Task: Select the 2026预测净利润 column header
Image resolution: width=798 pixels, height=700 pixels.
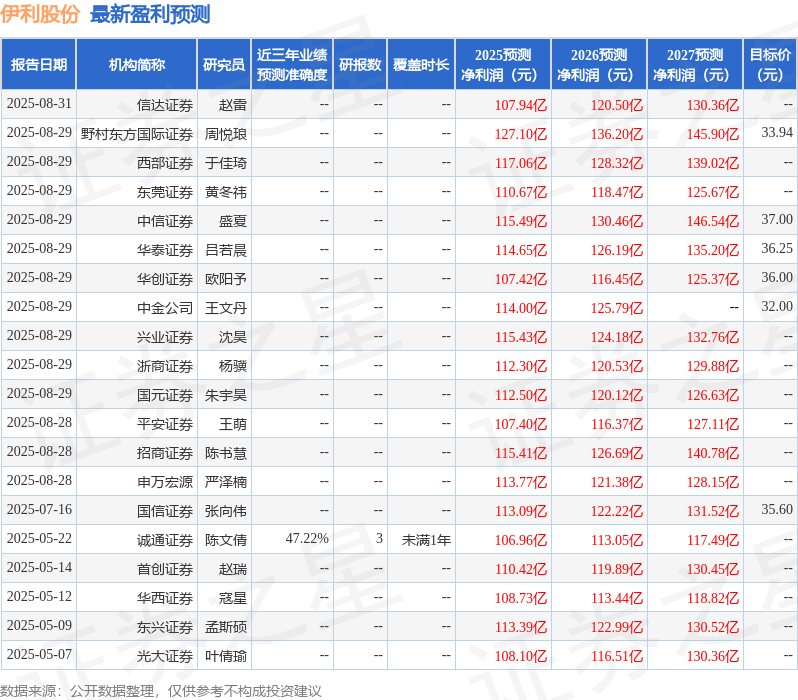Action: (599, 65)
